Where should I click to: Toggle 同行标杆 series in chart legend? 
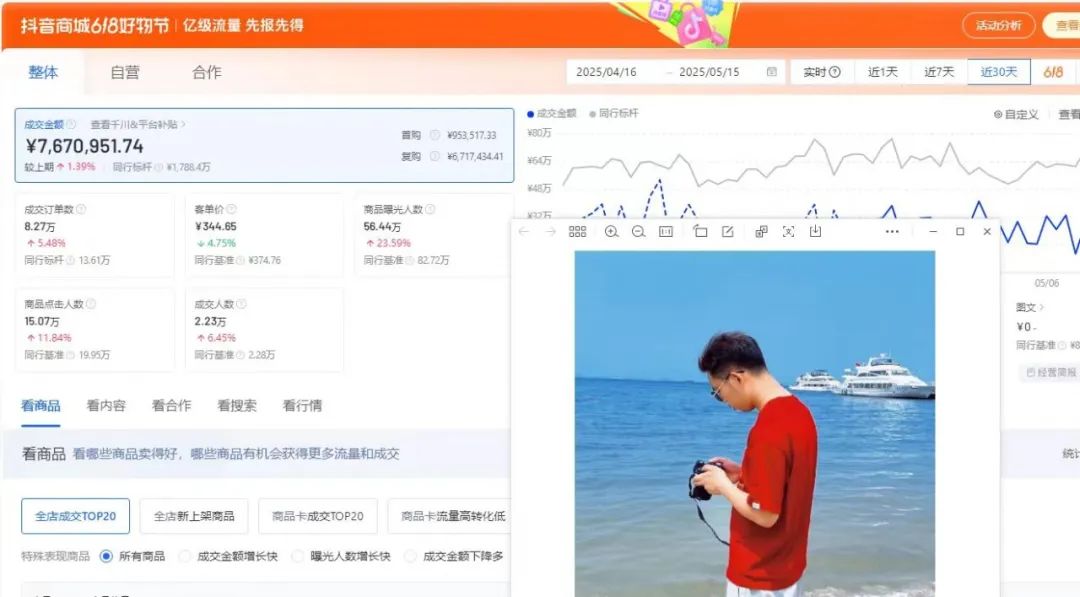614,114
